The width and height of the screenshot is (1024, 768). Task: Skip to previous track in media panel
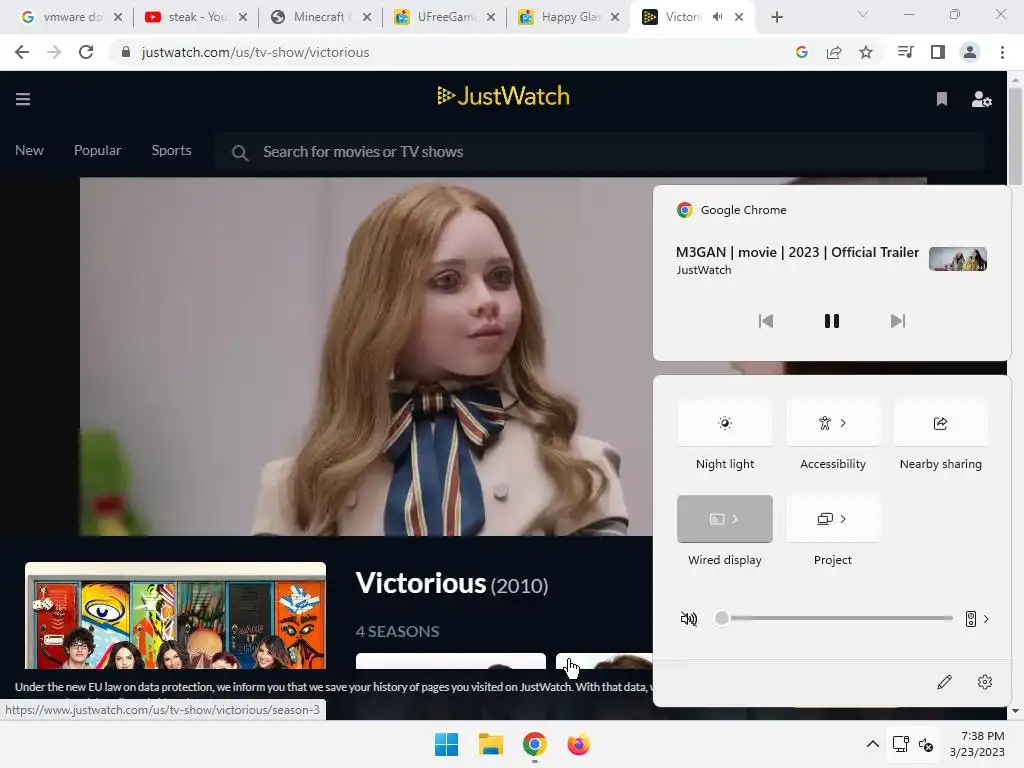[x=765, y=321]
